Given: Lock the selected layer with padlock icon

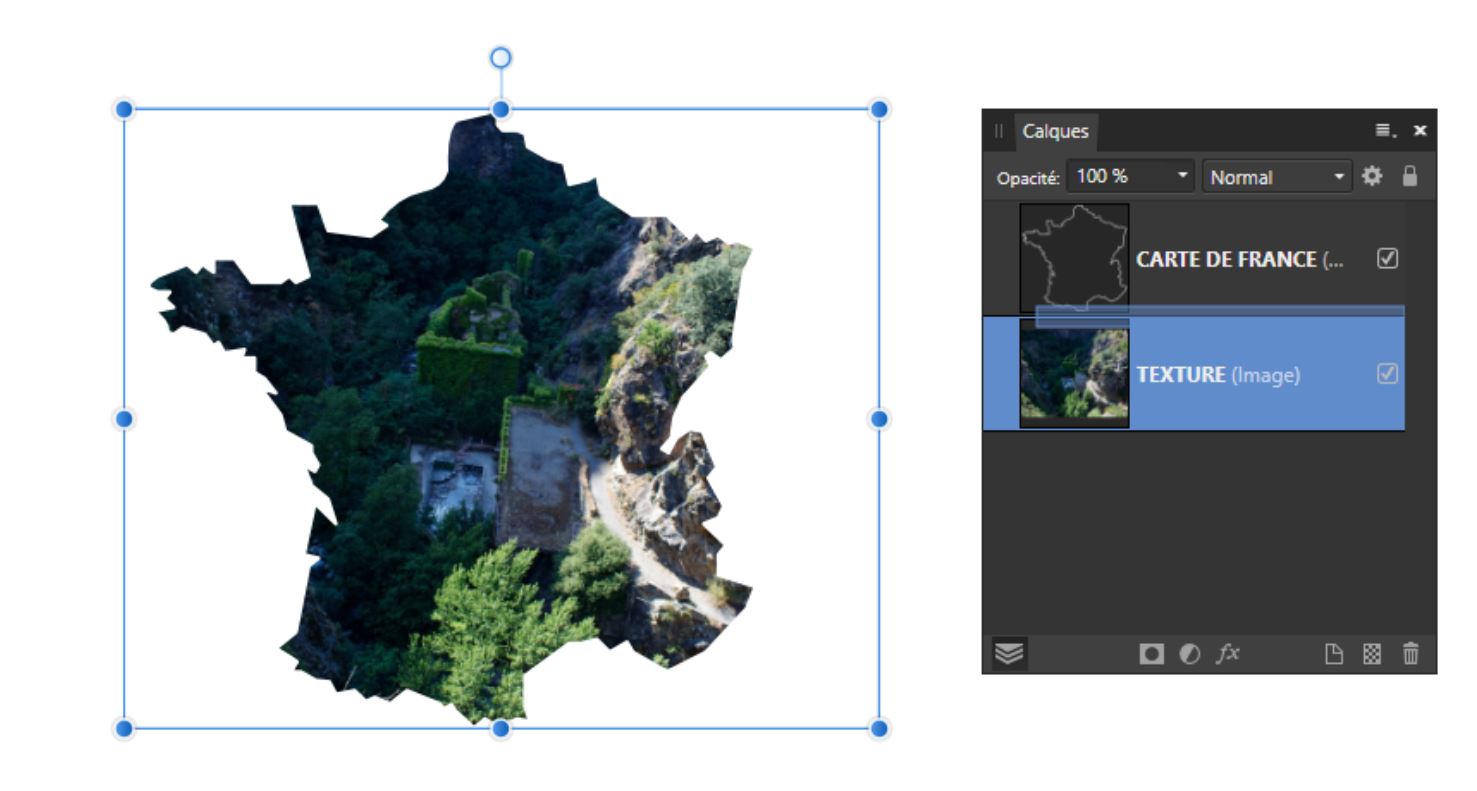Looking at the screenshot, I should [x=1410, y=176].
